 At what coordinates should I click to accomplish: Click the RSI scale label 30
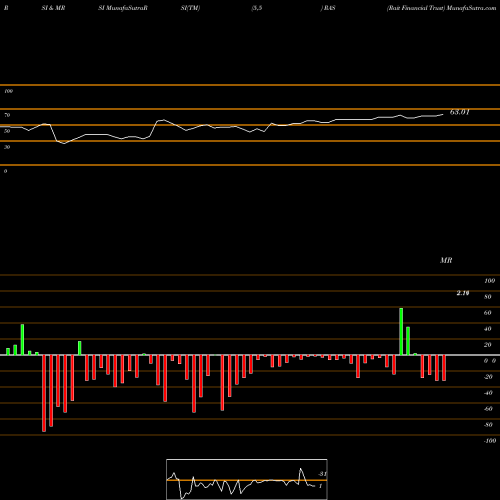click(7, 147)
